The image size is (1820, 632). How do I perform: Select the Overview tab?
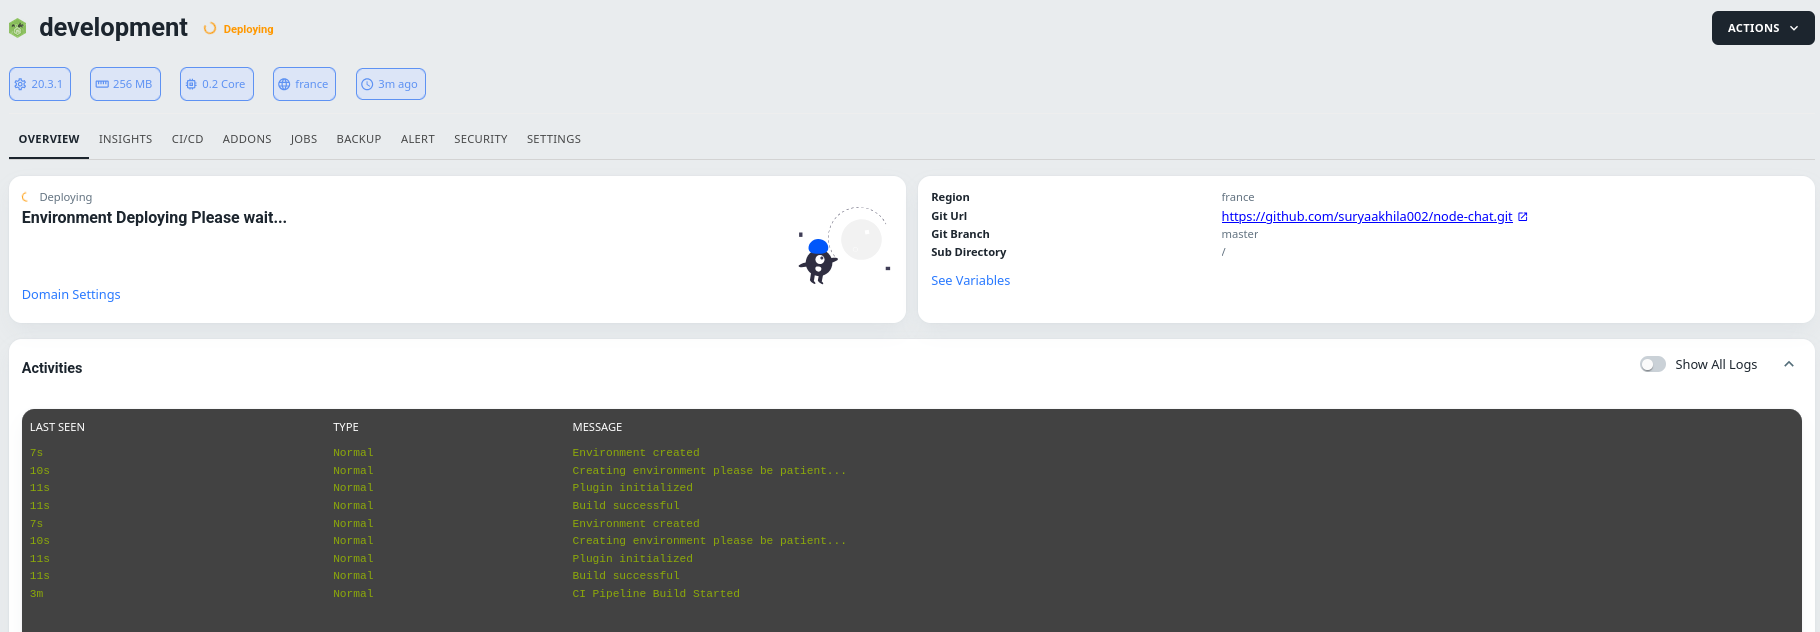[49, 139]
